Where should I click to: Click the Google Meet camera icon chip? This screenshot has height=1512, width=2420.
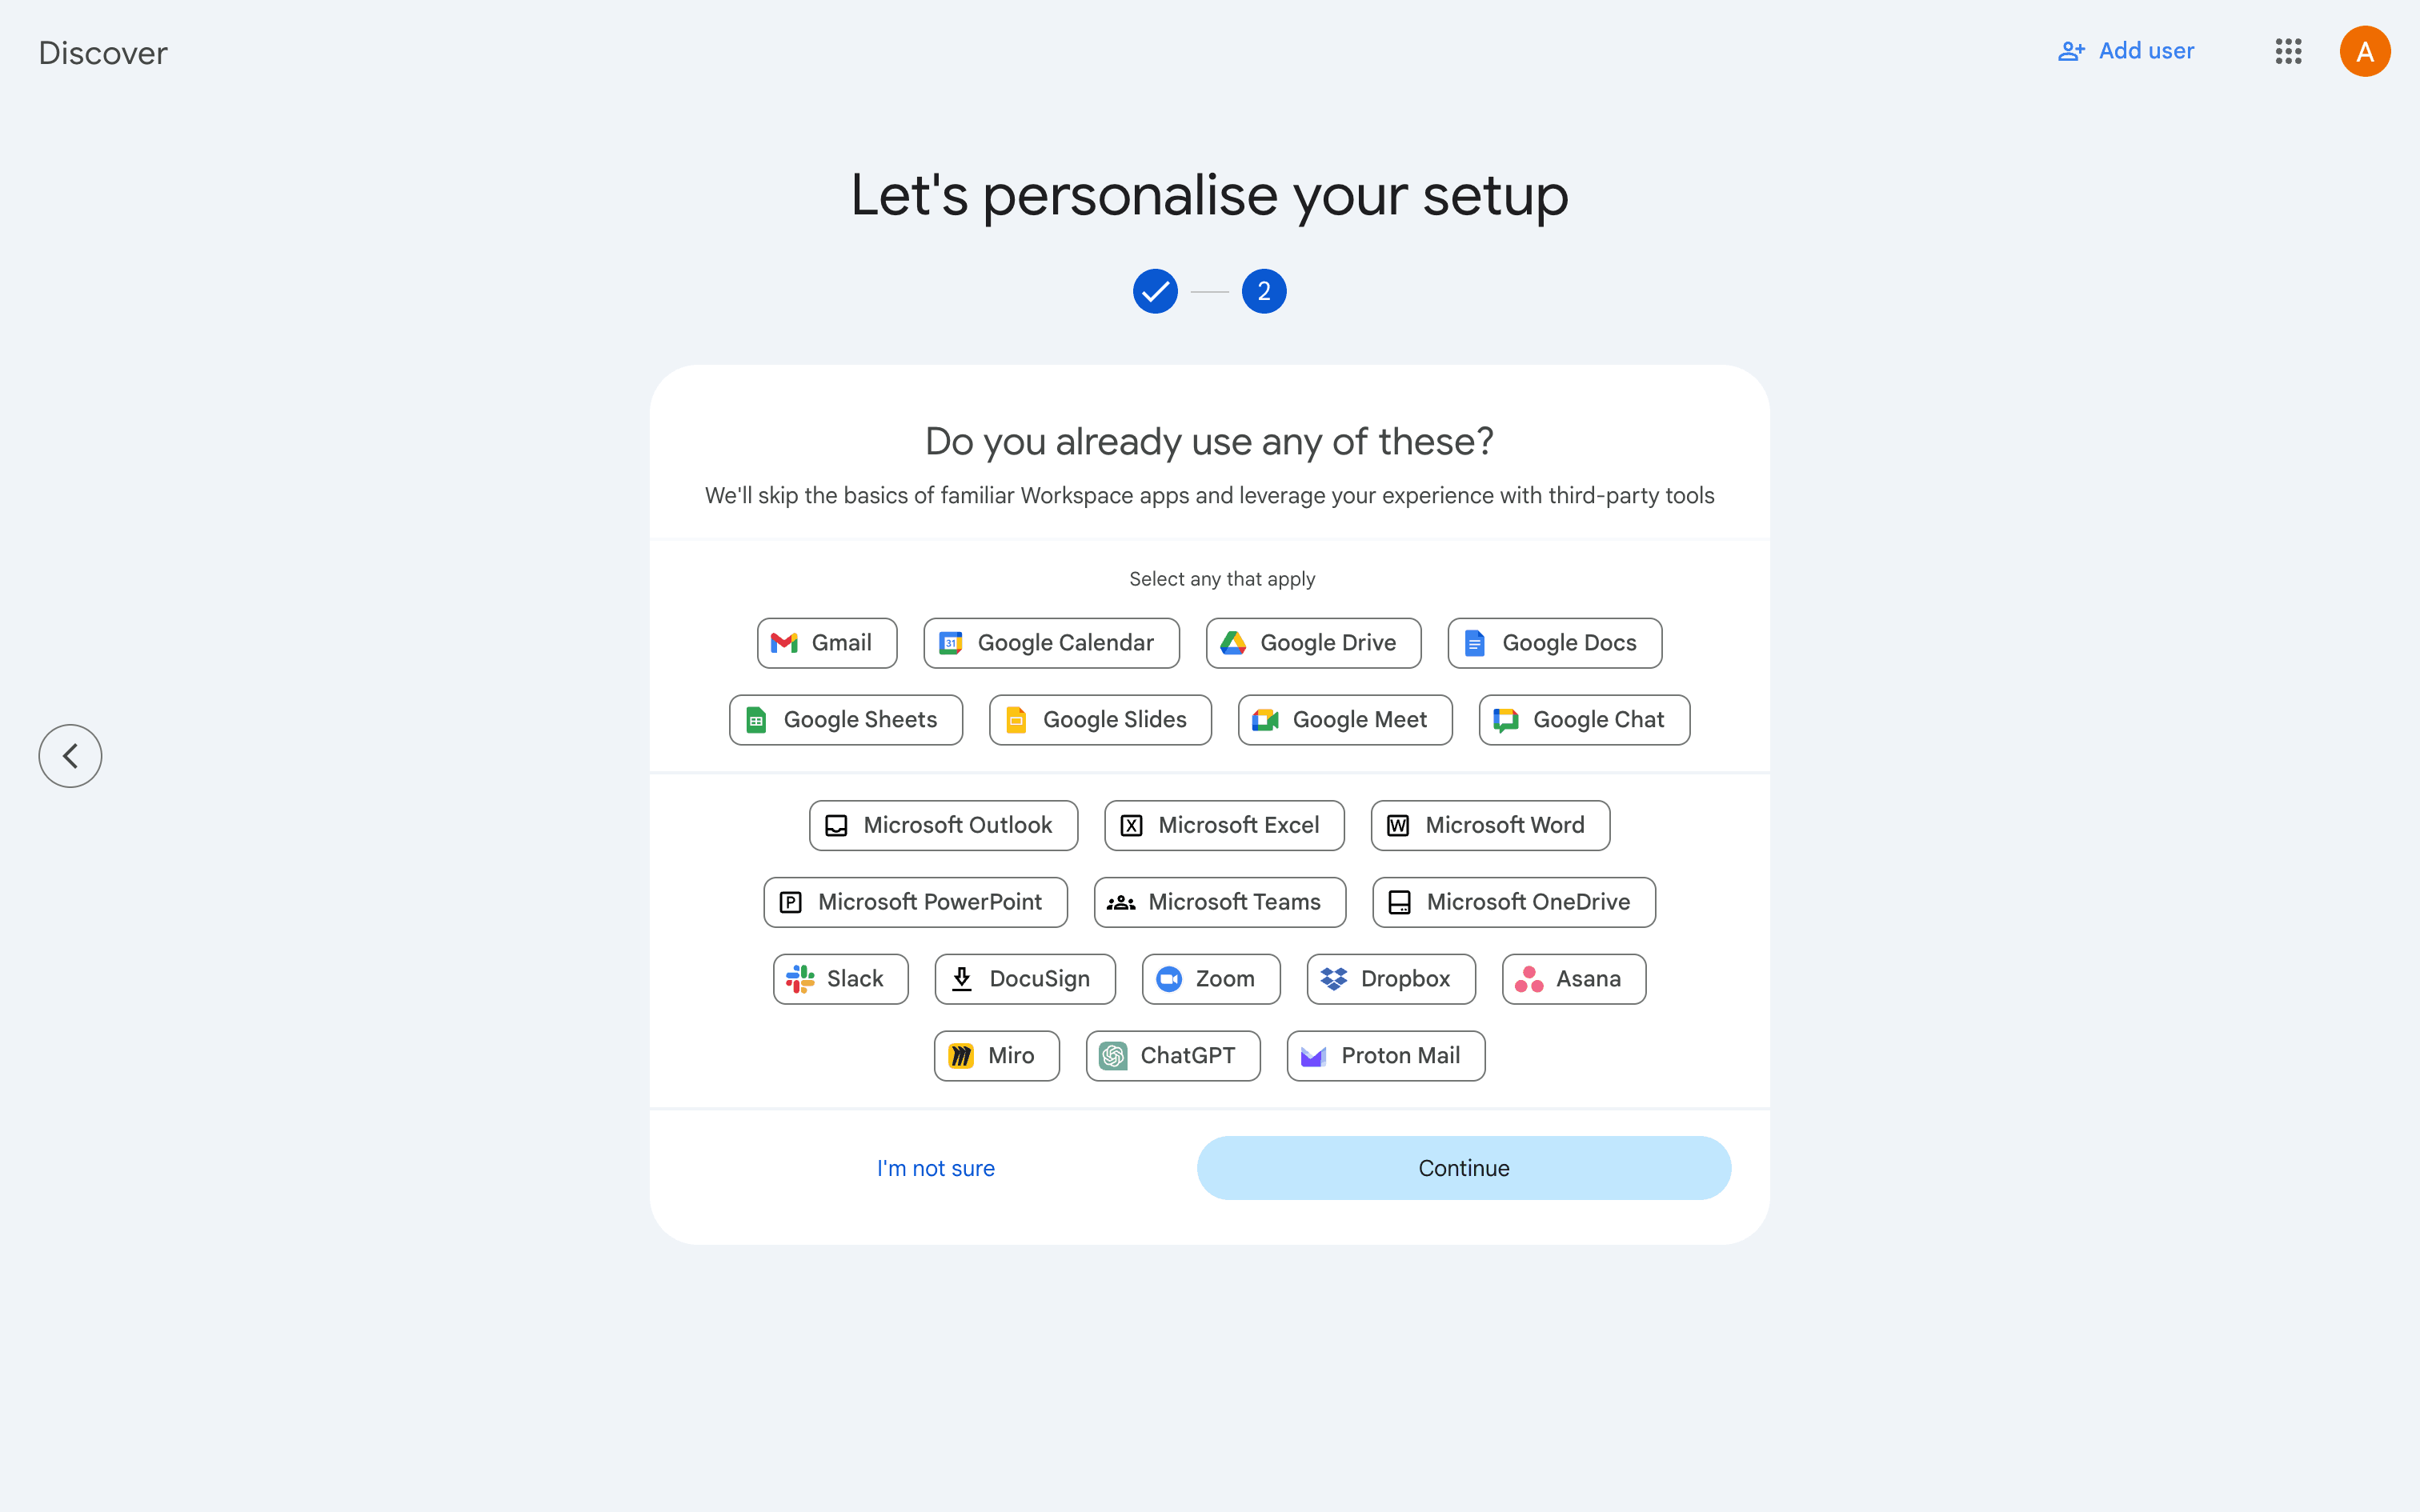[x=1344, y=720]
